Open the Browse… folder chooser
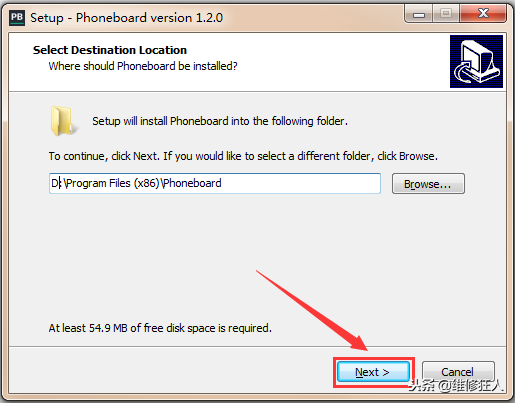 point(428,184)
